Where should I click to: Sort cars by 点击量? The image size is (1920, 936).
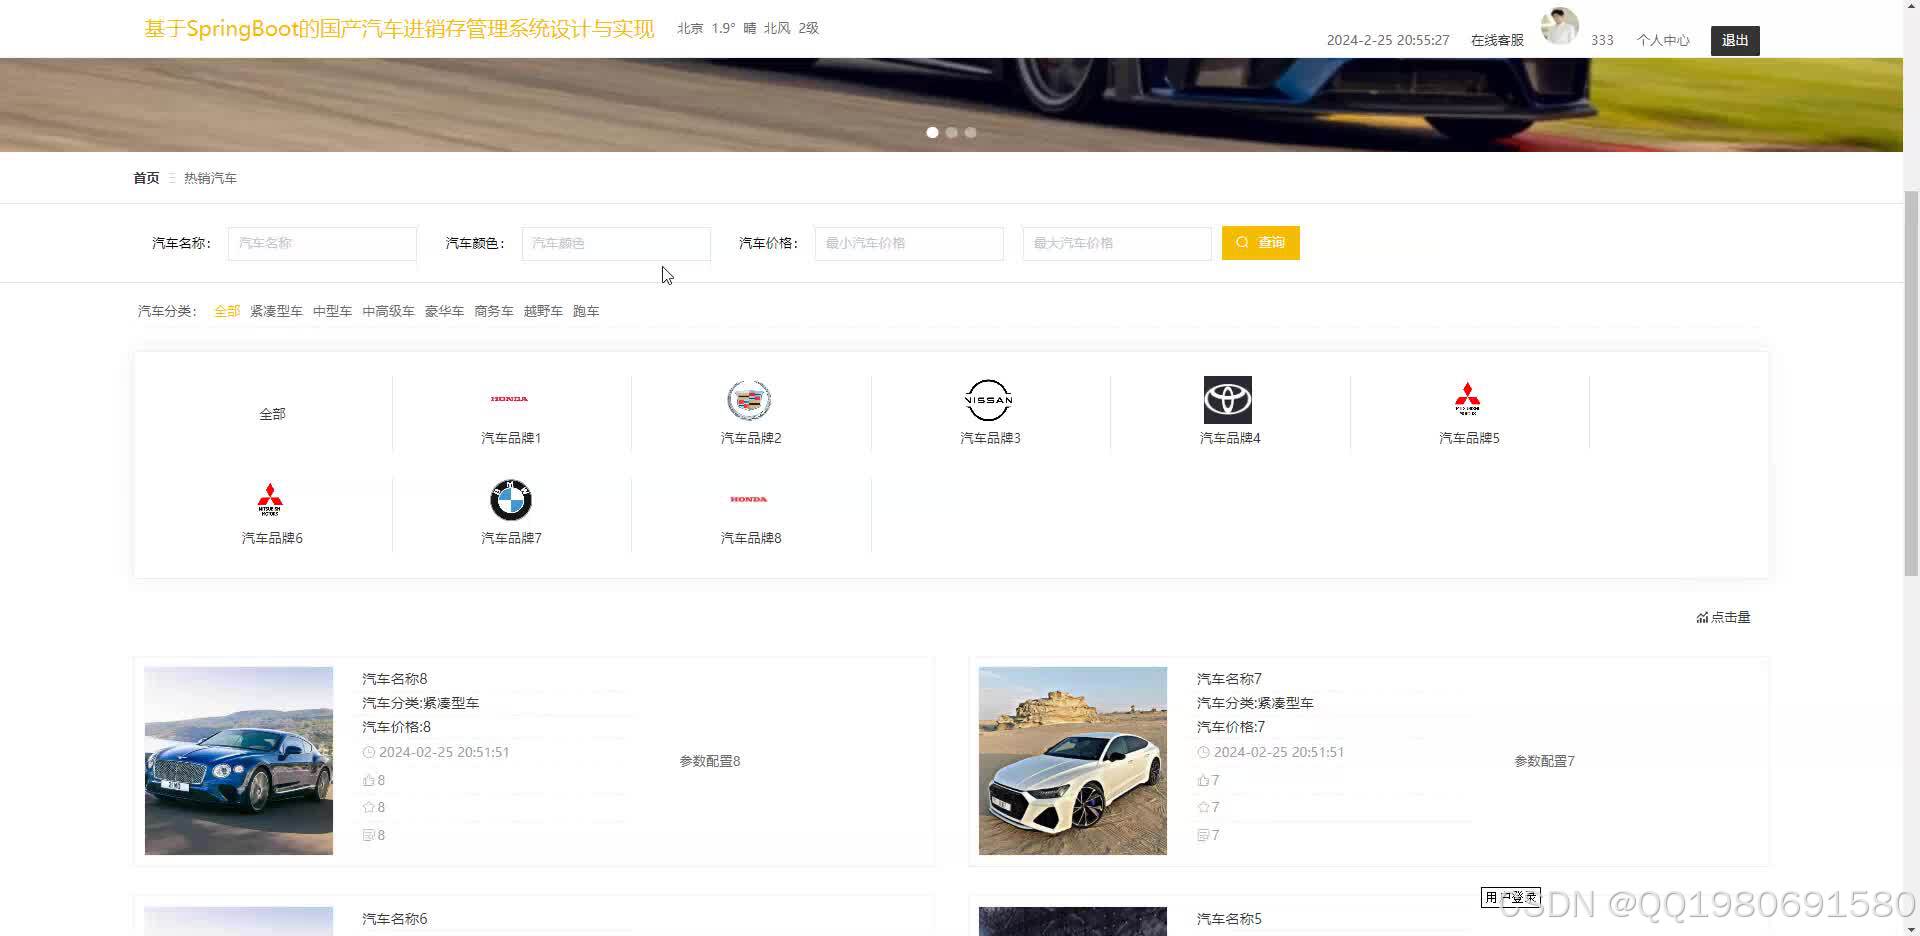pyautogui.click(x=1723, y=617)
